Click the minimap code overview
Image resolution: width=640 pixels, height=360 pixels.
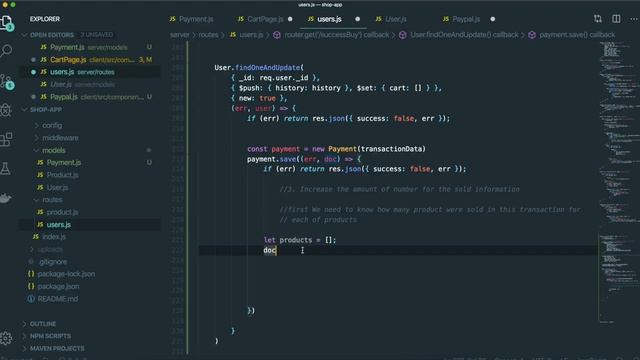[x=619, y=182]
